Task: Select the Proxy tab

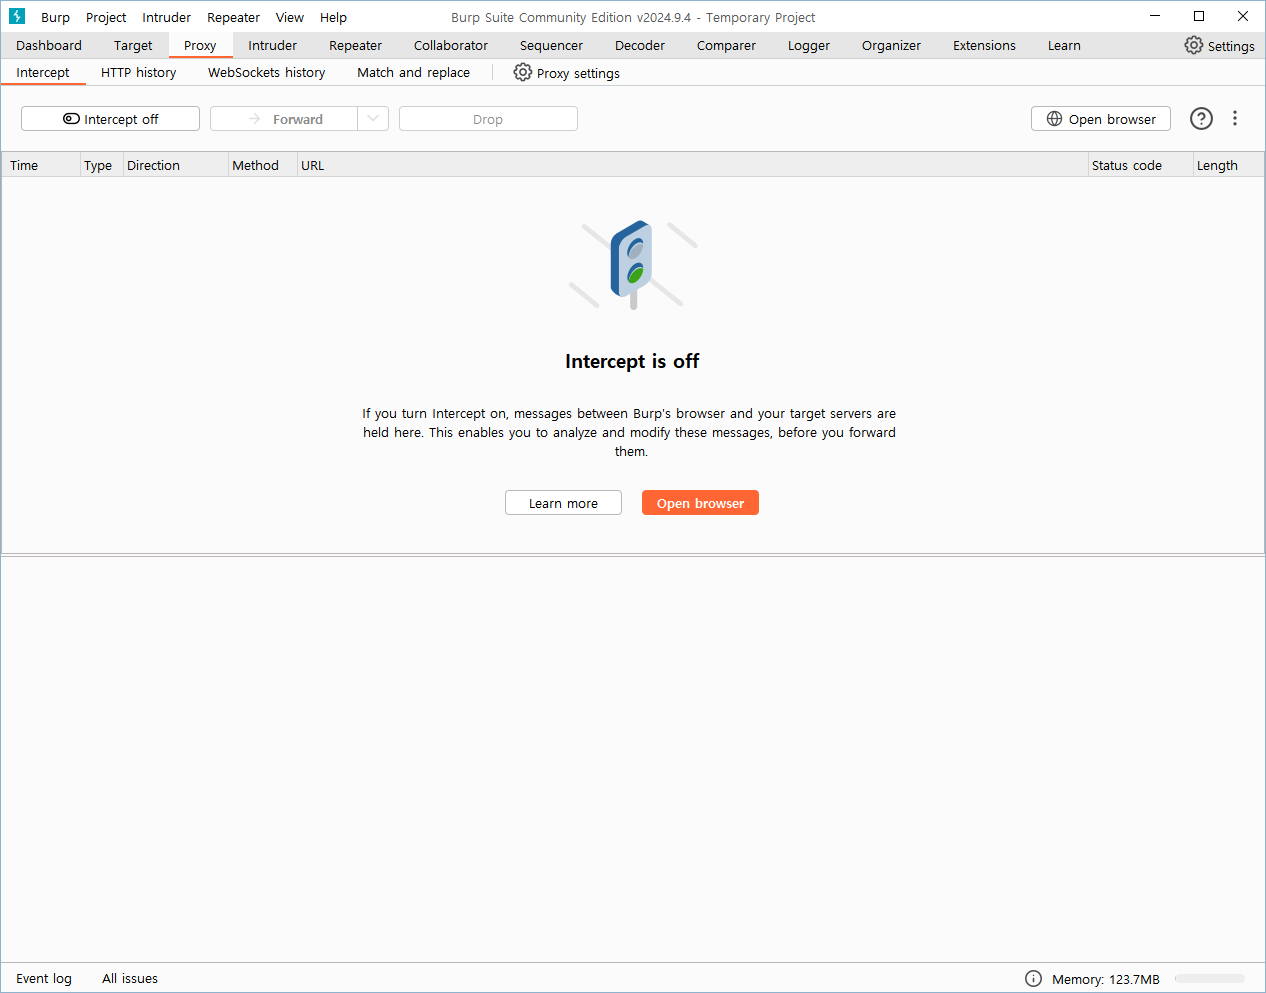Action: point(200,45)
